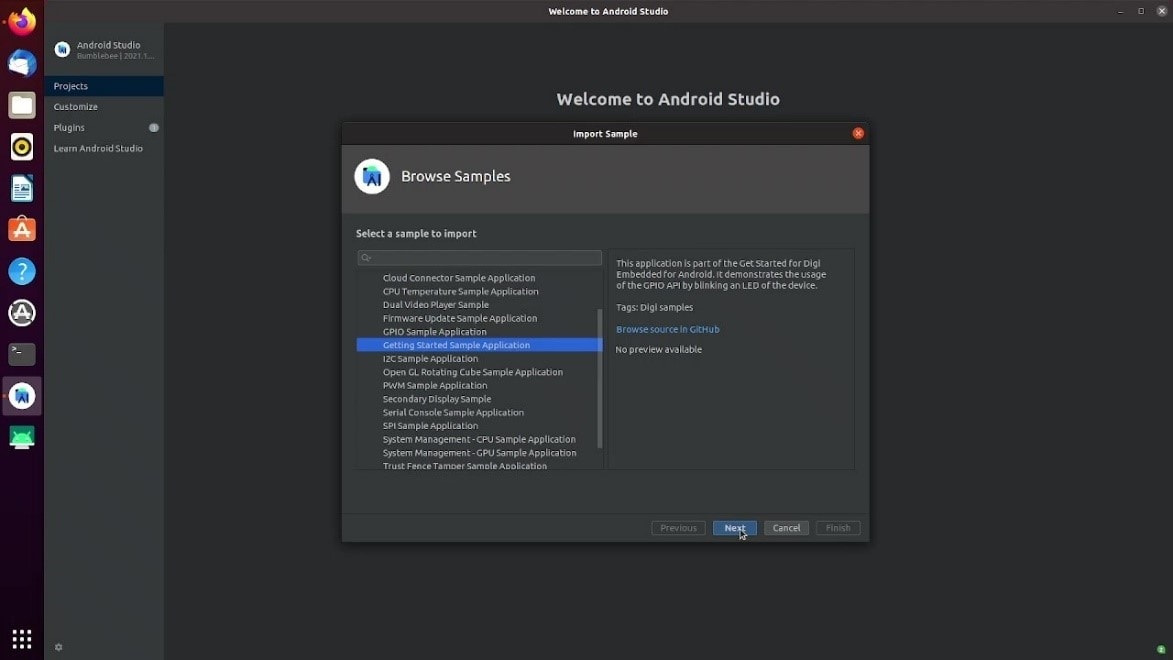
Task: Launch Thunderbird mail from dock
Action: [x=22, y=64]
